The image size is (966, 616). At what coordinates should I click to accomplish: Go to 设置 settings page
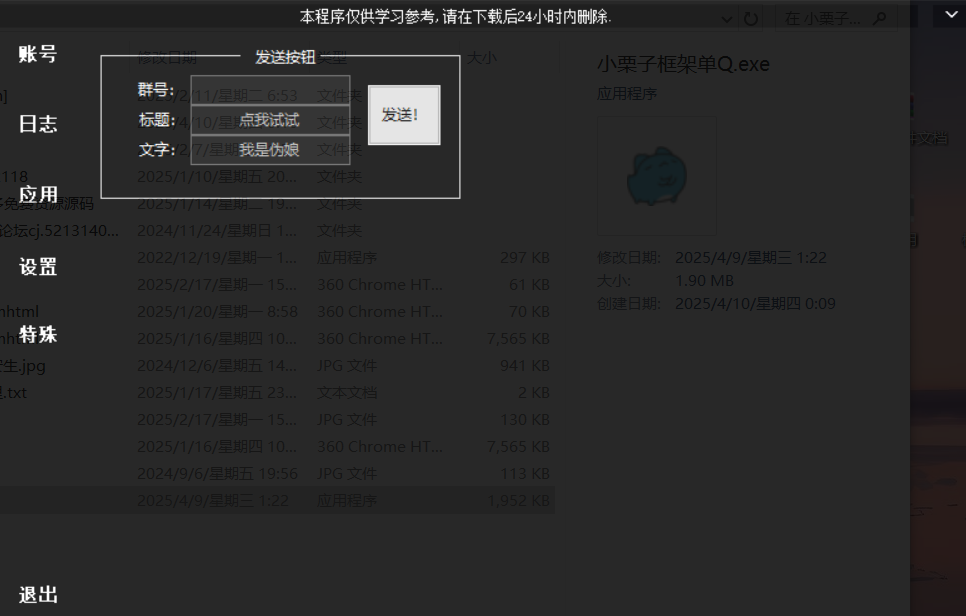[38, 267]
